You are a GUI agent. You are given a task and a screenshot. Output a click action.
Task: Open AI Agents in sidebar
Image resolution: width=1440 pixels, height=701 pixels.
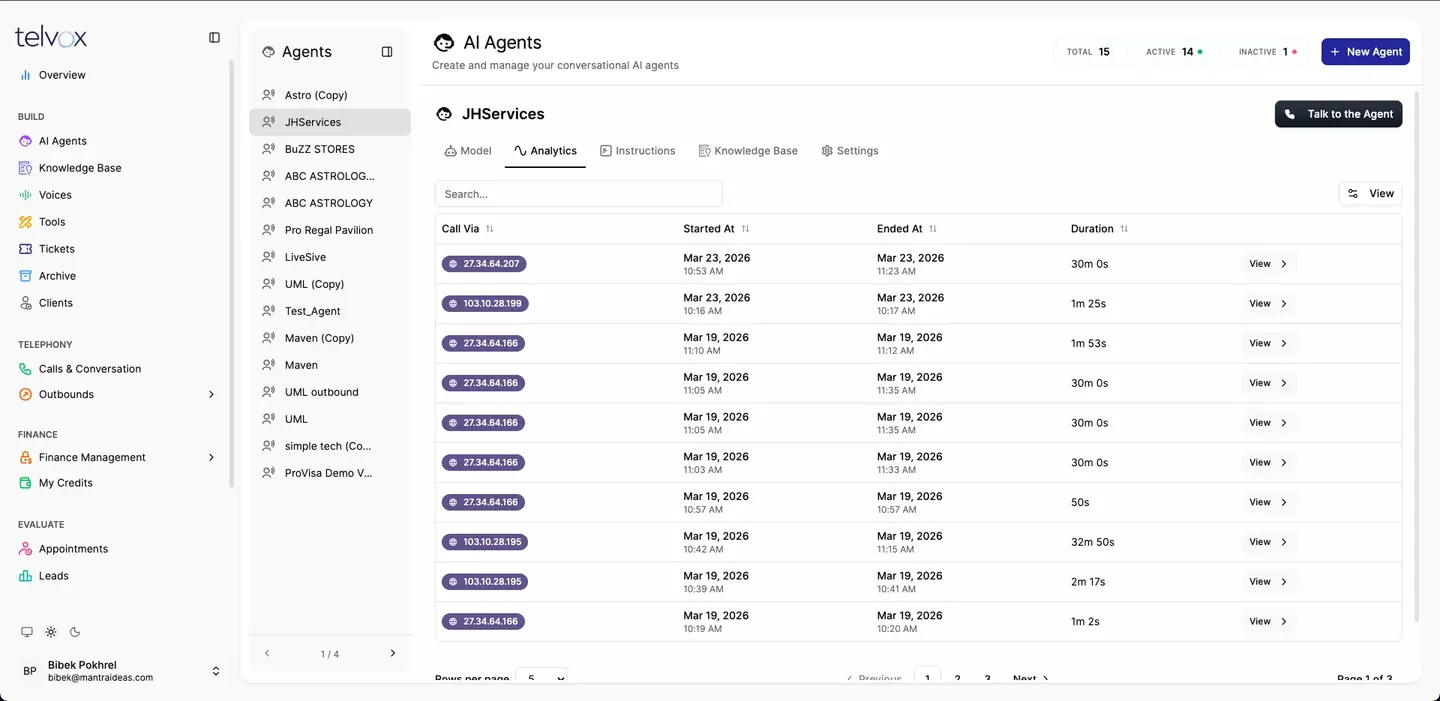pyautogui.click(x=63, y=141)
